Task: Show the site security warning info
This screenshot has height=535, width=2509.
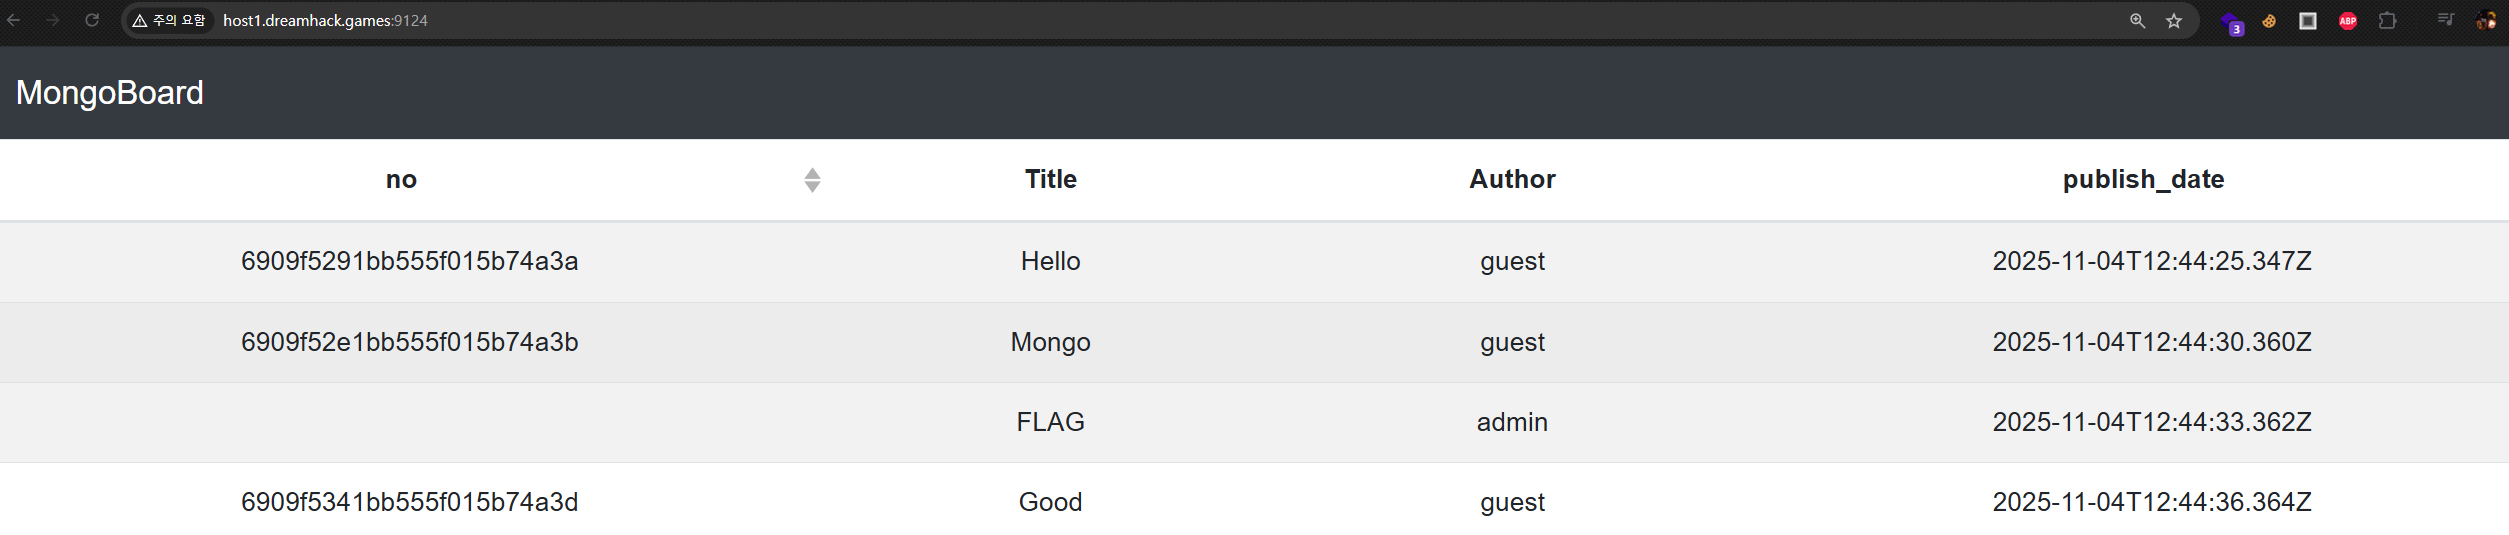Action: pos(169,21)
